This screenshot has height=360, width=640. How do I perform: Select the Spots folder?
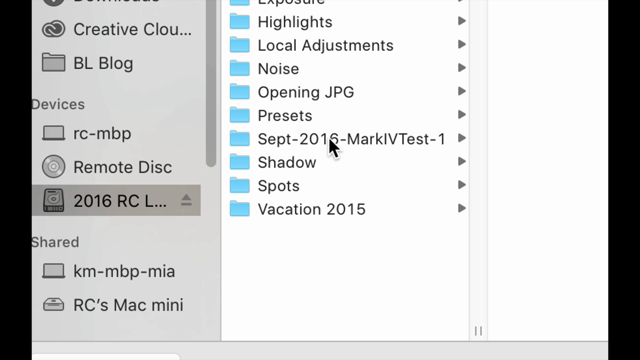[x=345, y=186]
